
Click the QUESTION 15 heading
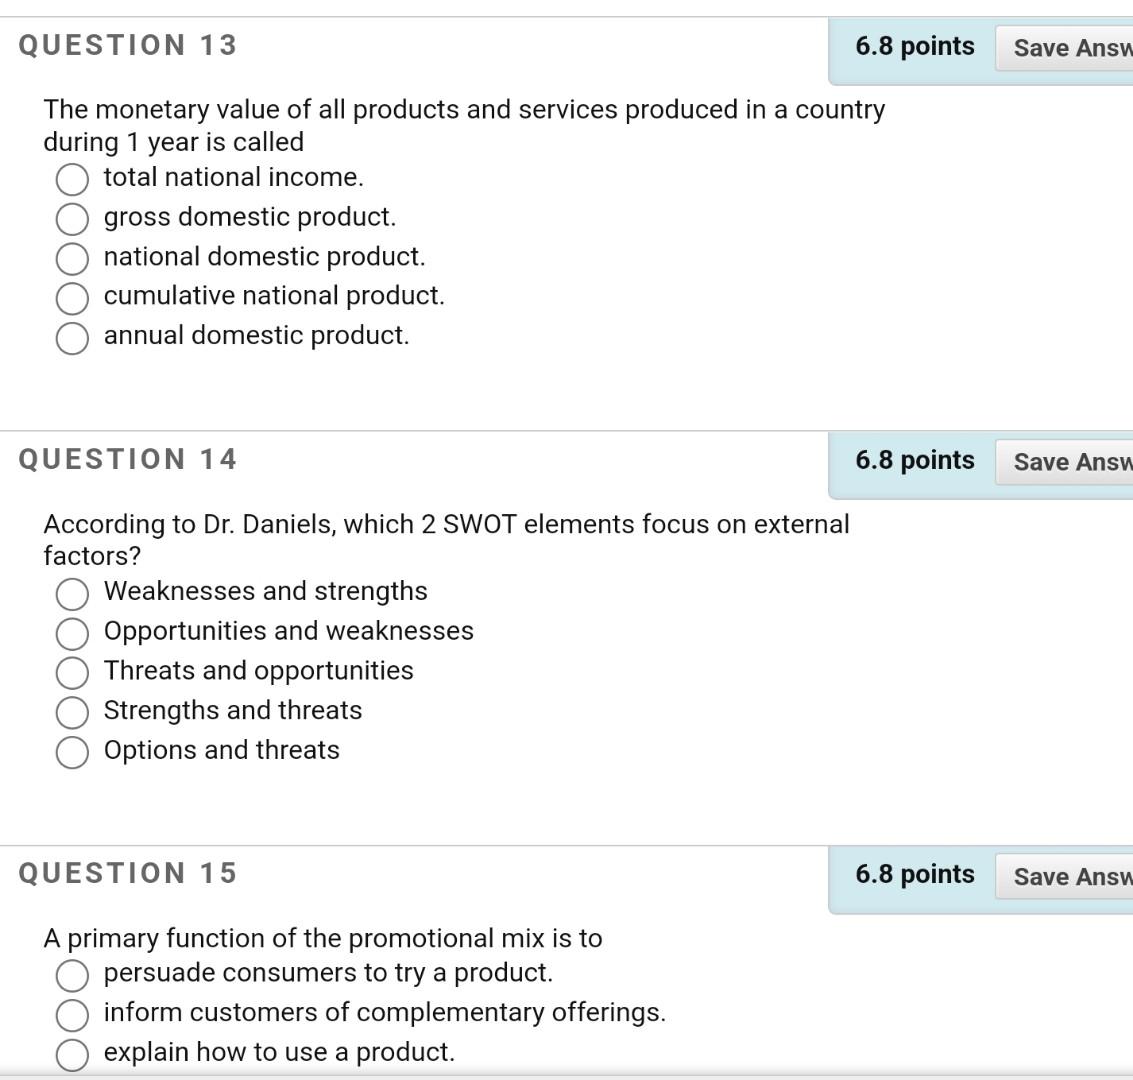128,873
